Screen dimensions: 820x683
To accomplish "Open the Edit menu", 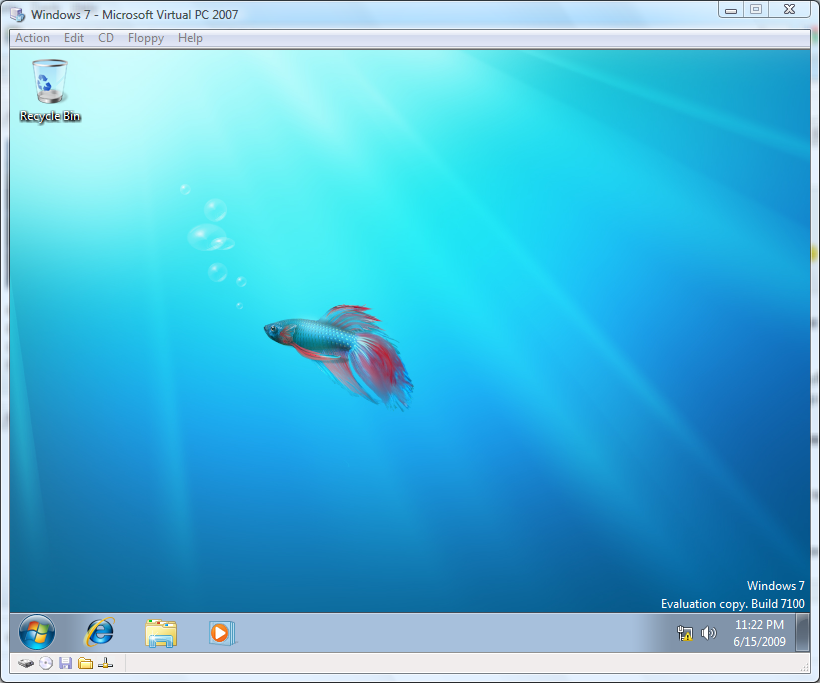I will [x=73, y=38].
